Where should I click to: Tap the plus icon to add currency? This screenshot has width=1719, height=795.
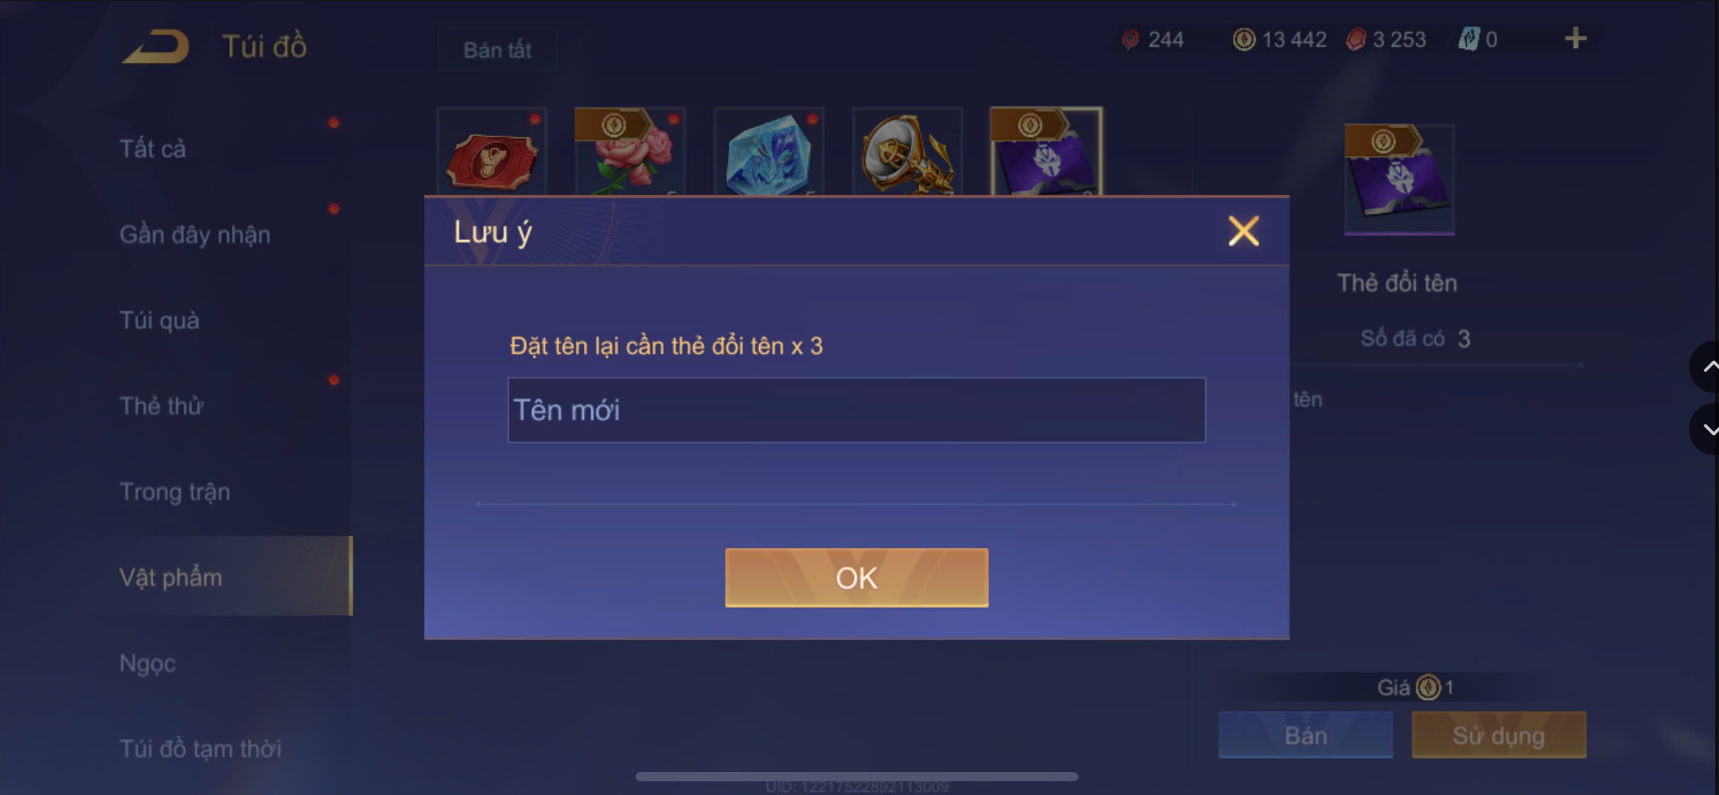point(1575,39)
